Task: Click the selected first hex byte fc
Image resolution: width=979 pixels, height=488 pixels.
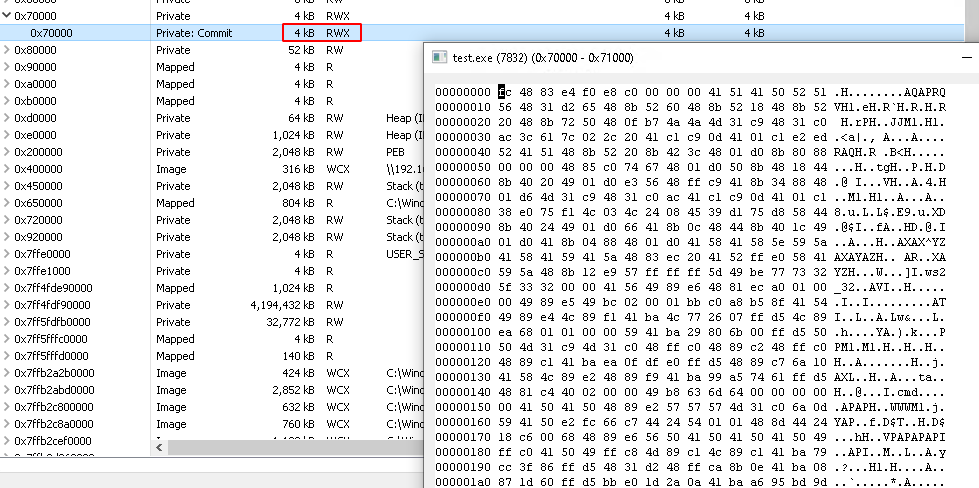Action: coord(503,91)
